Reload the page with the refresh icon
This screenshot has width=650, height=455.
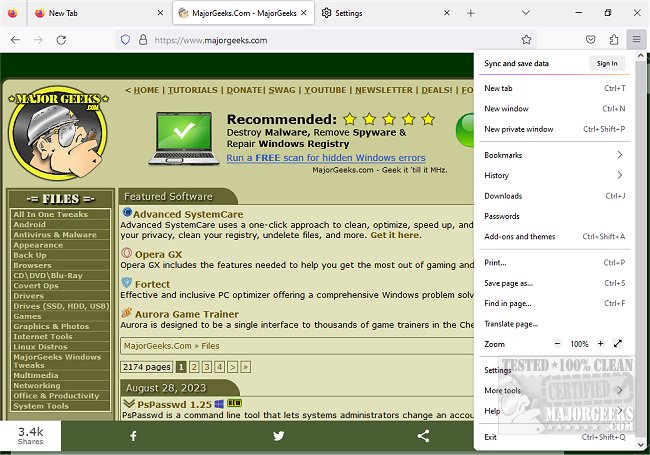click(61, 40)
